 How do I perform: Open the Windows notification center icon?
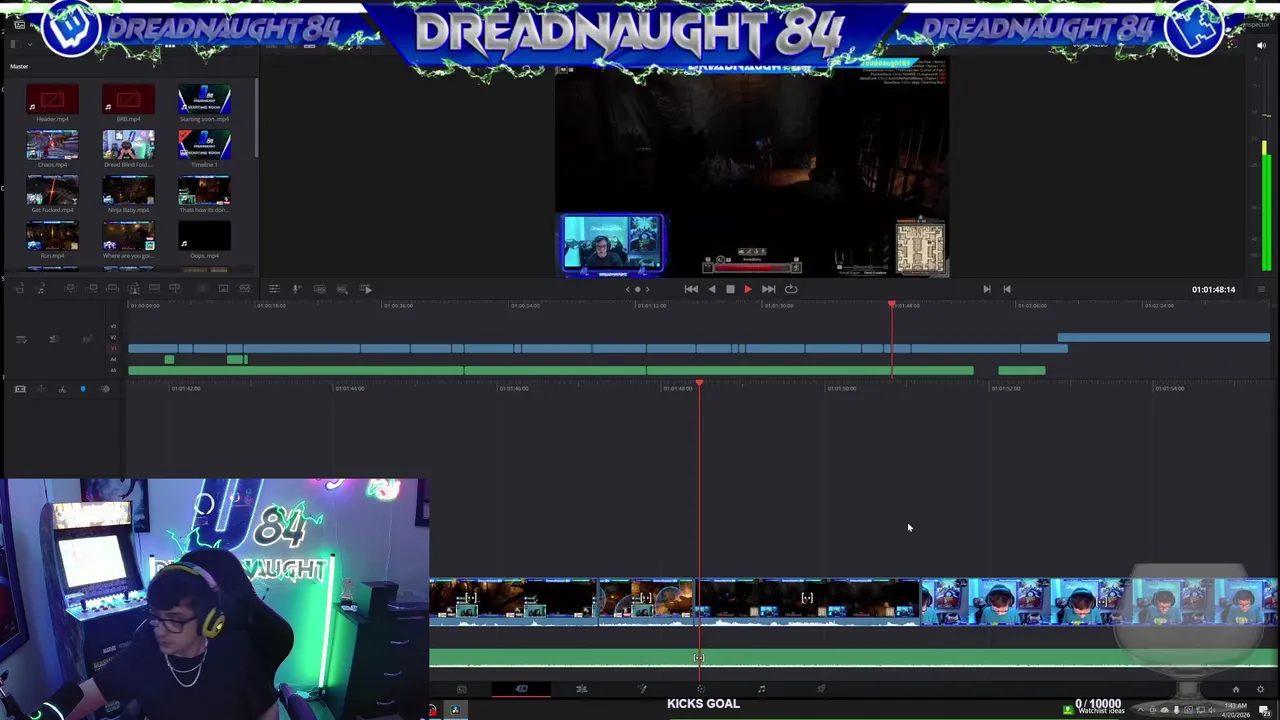tap(1264, 710)
